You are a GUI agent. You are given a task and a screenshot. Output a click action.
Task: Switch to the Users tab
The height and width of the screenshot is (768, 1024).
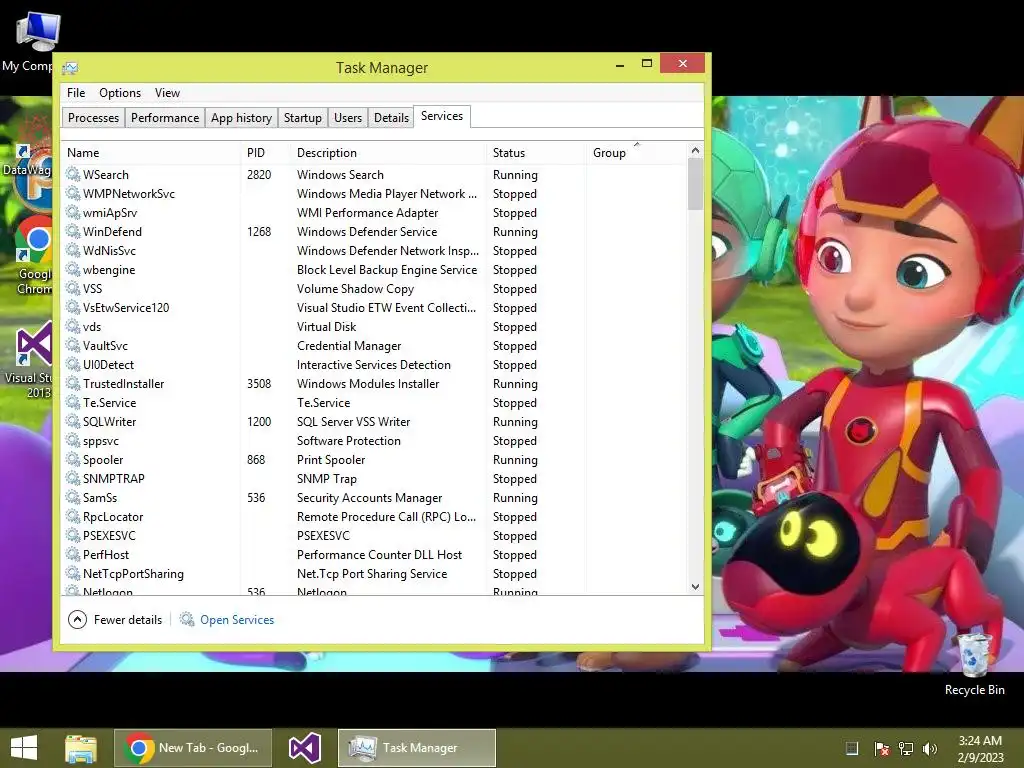pyautogui.click(x=347, y=118)
